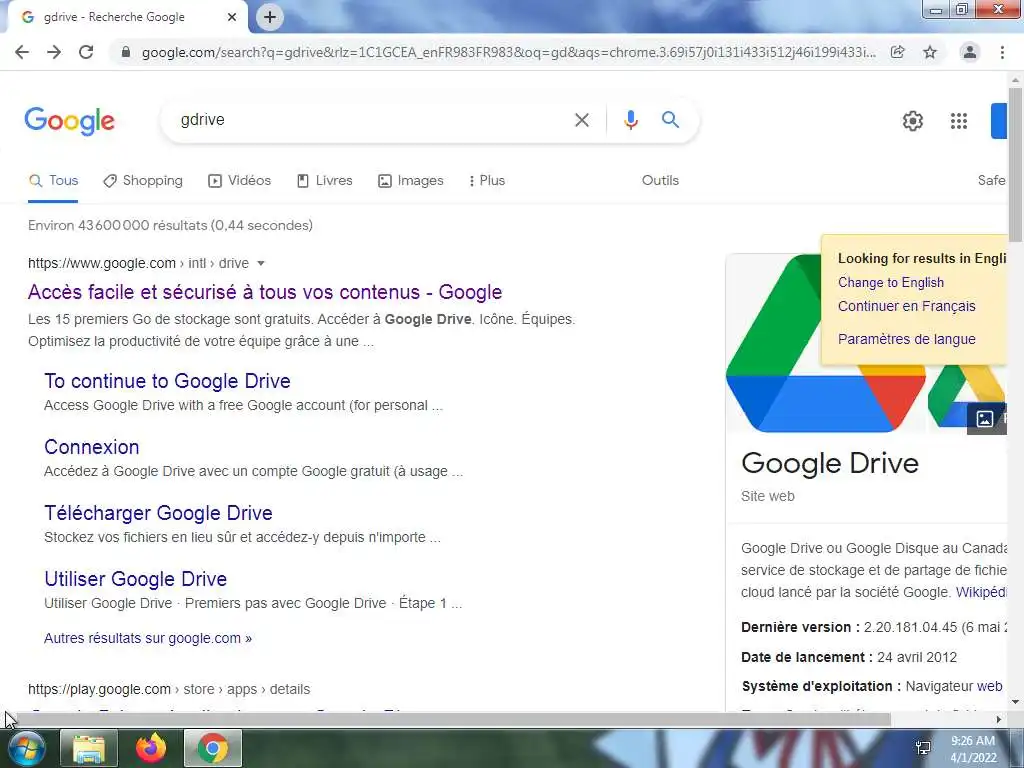Click the address bar URL
The height and width of the screenshot is (768, 1024).
click(x=508, y=52)
